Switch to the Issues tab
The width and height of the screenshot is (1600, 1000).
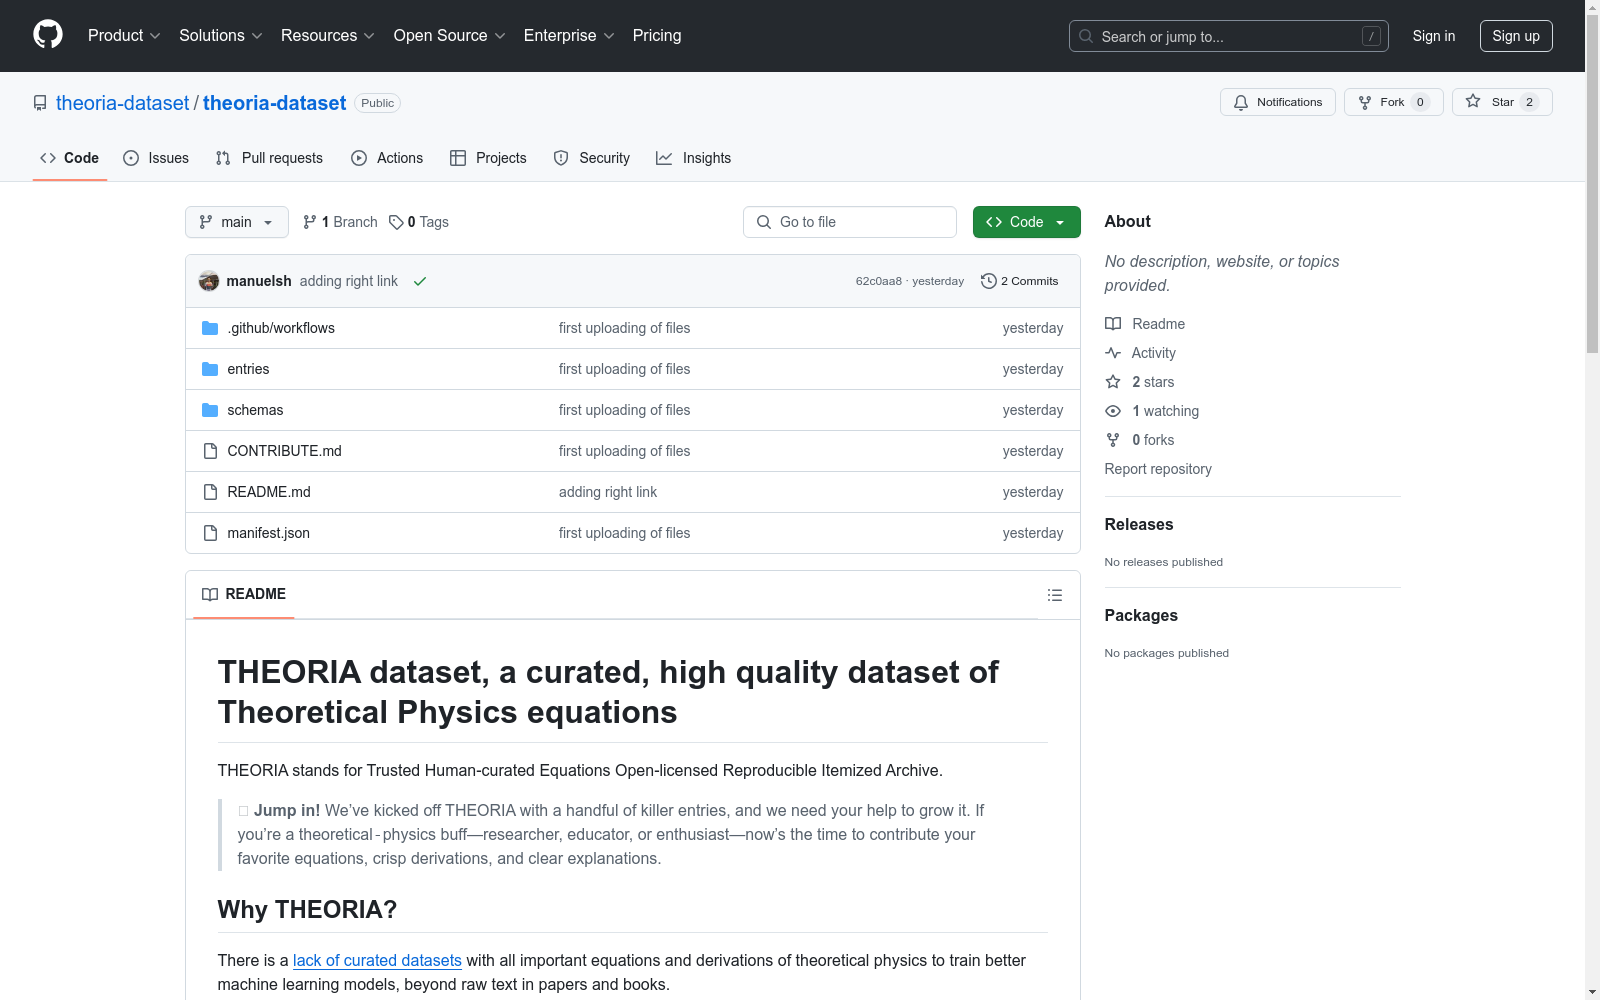click(x=156, y=158)
